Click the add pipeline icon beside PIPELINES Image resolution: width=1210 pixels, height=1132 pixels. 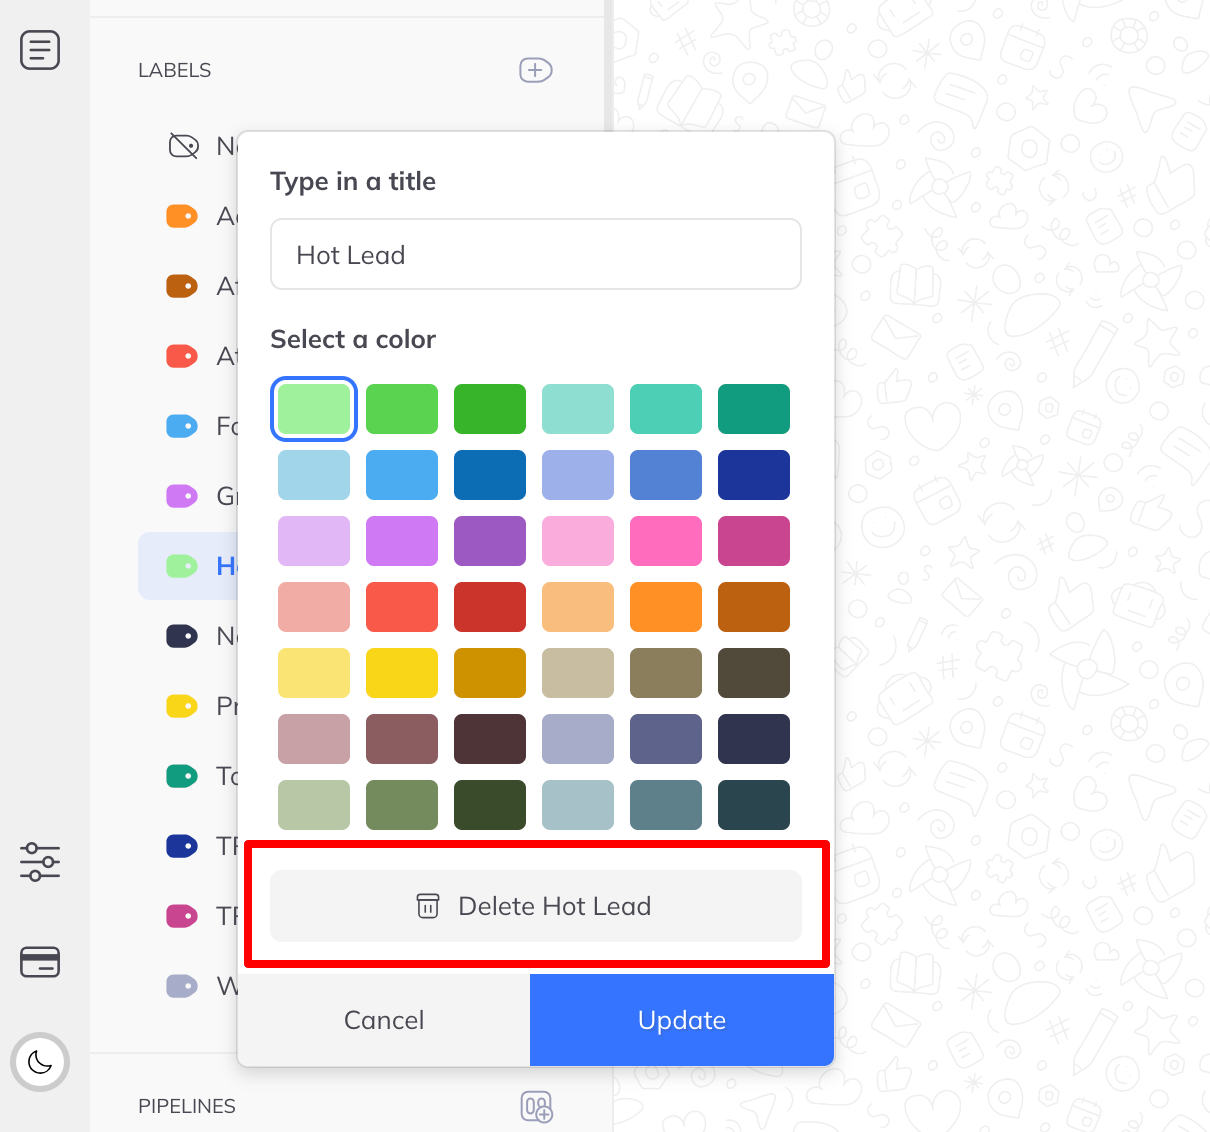[x=537, y=1106]
